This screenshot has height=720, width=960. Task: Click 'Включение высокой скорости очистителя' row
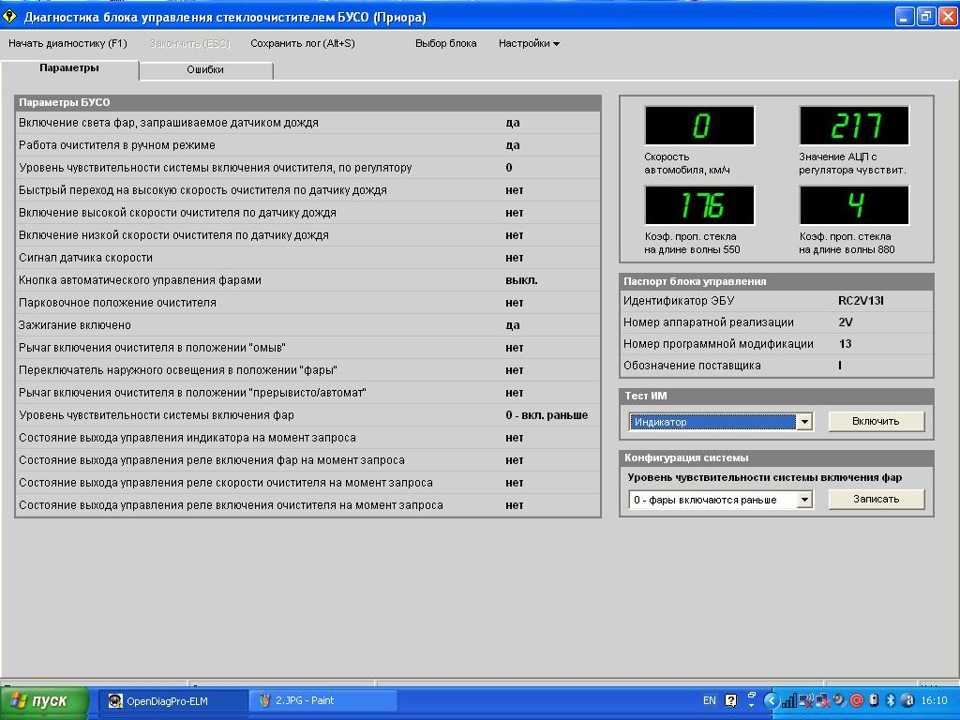(x=307, y=213)
